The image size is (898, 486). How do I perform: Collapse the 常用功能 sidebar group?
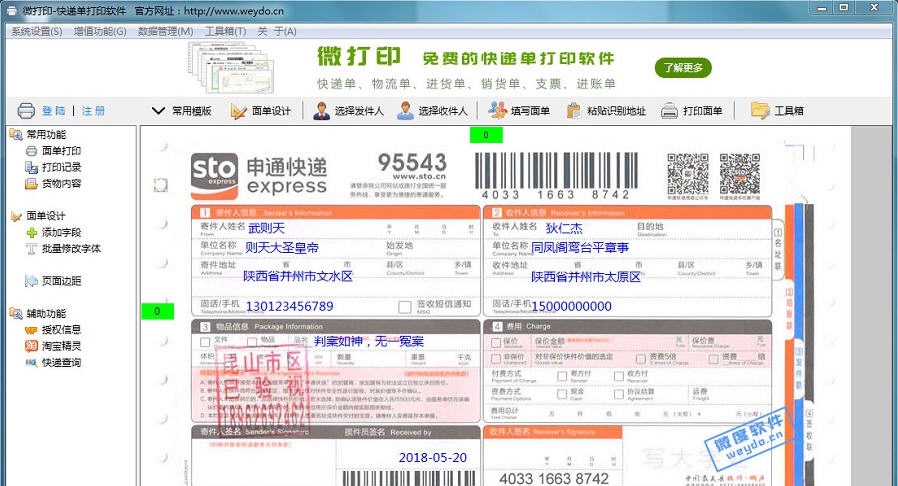point(15,135)
